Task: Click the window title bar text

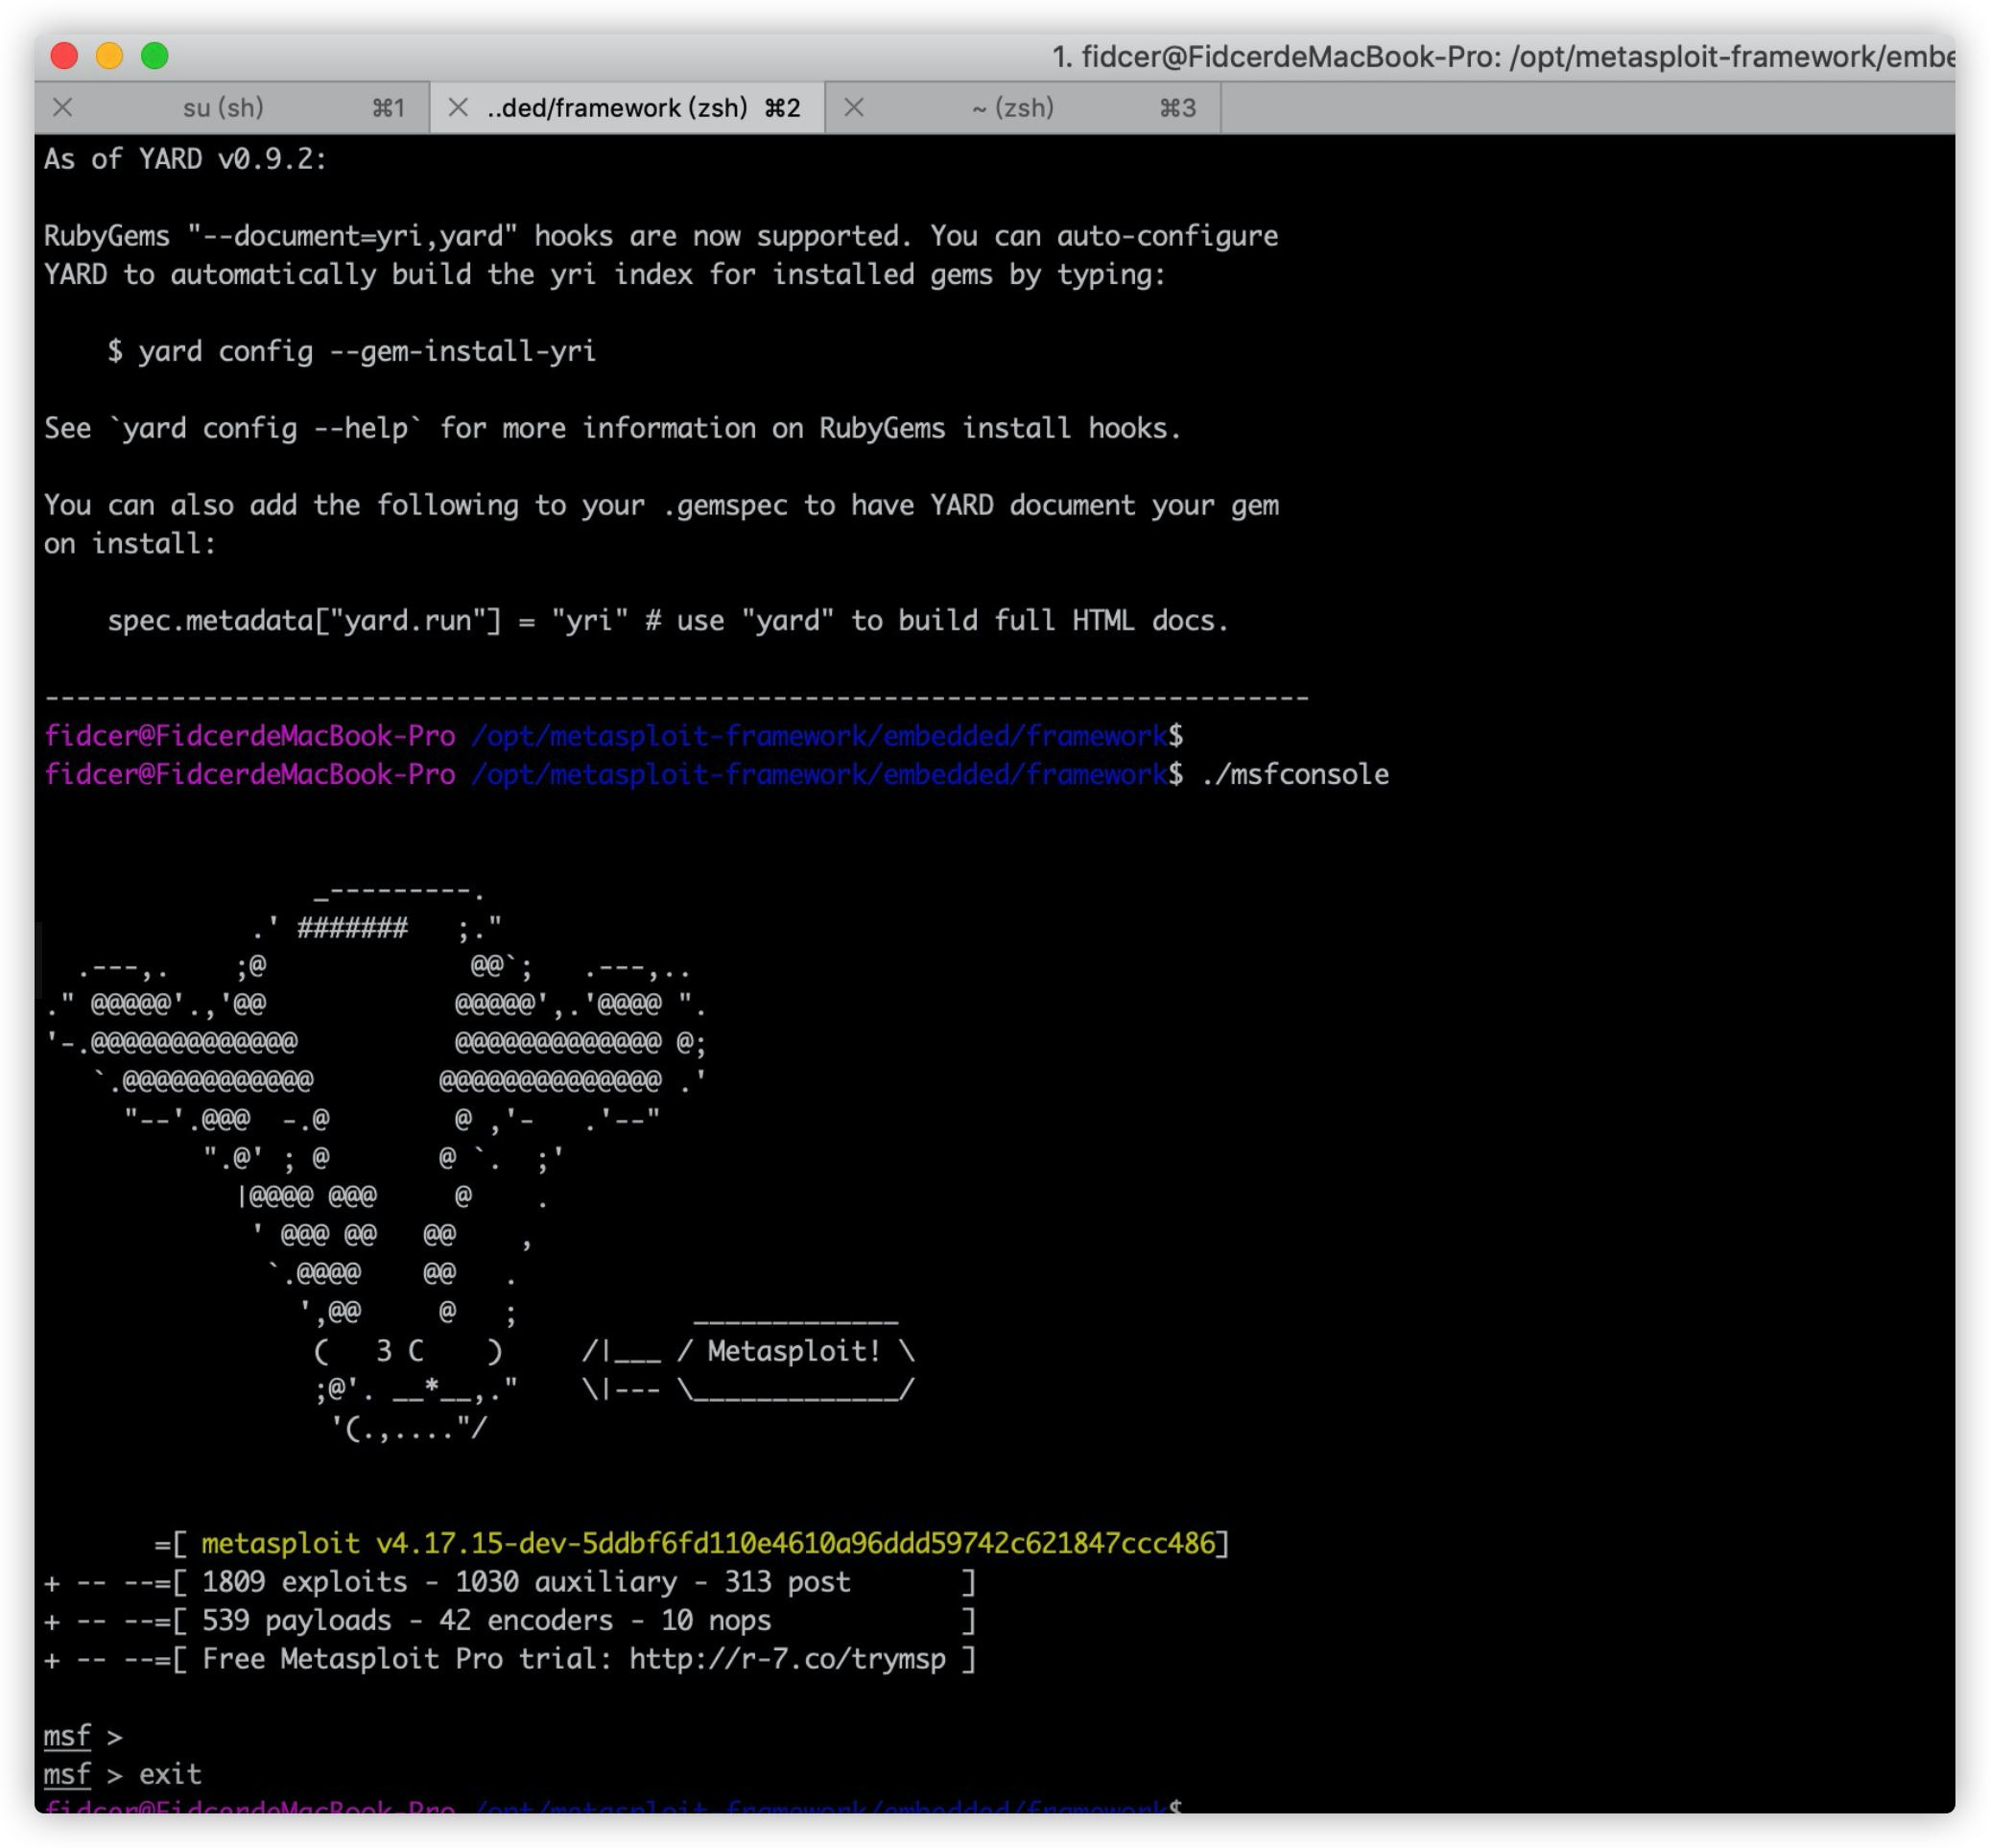Action: [x=1500, y=57]
